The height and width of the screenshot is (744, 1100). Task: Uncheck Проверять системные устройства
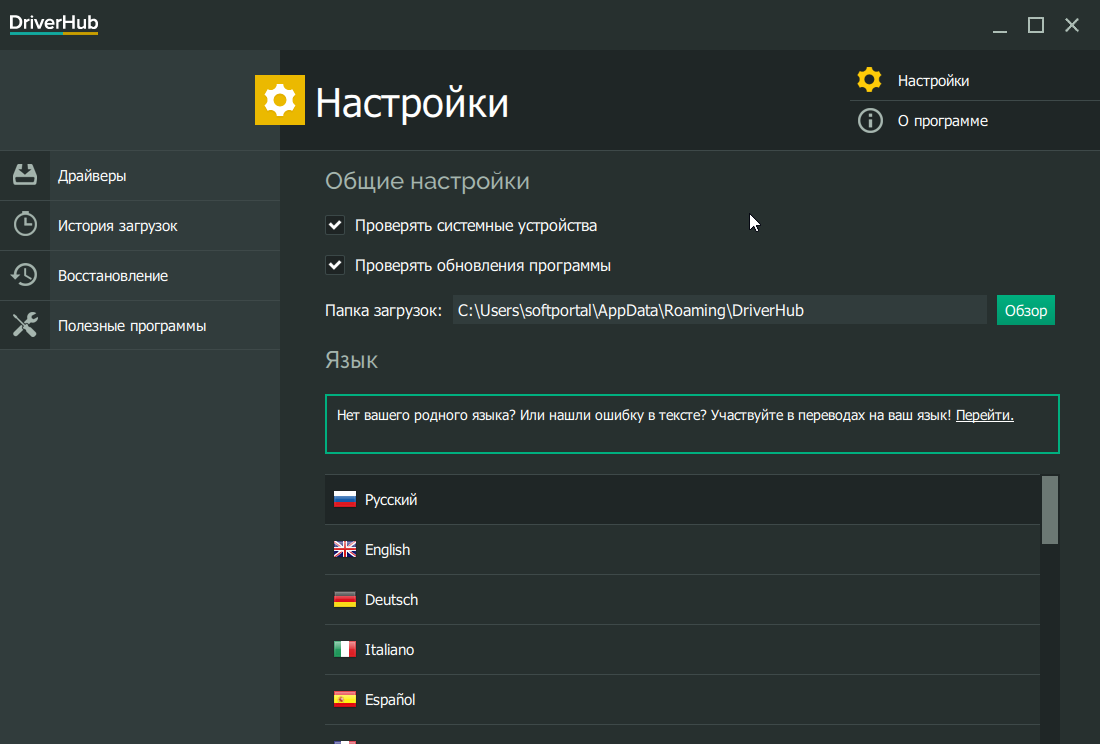tap(335, 225)
